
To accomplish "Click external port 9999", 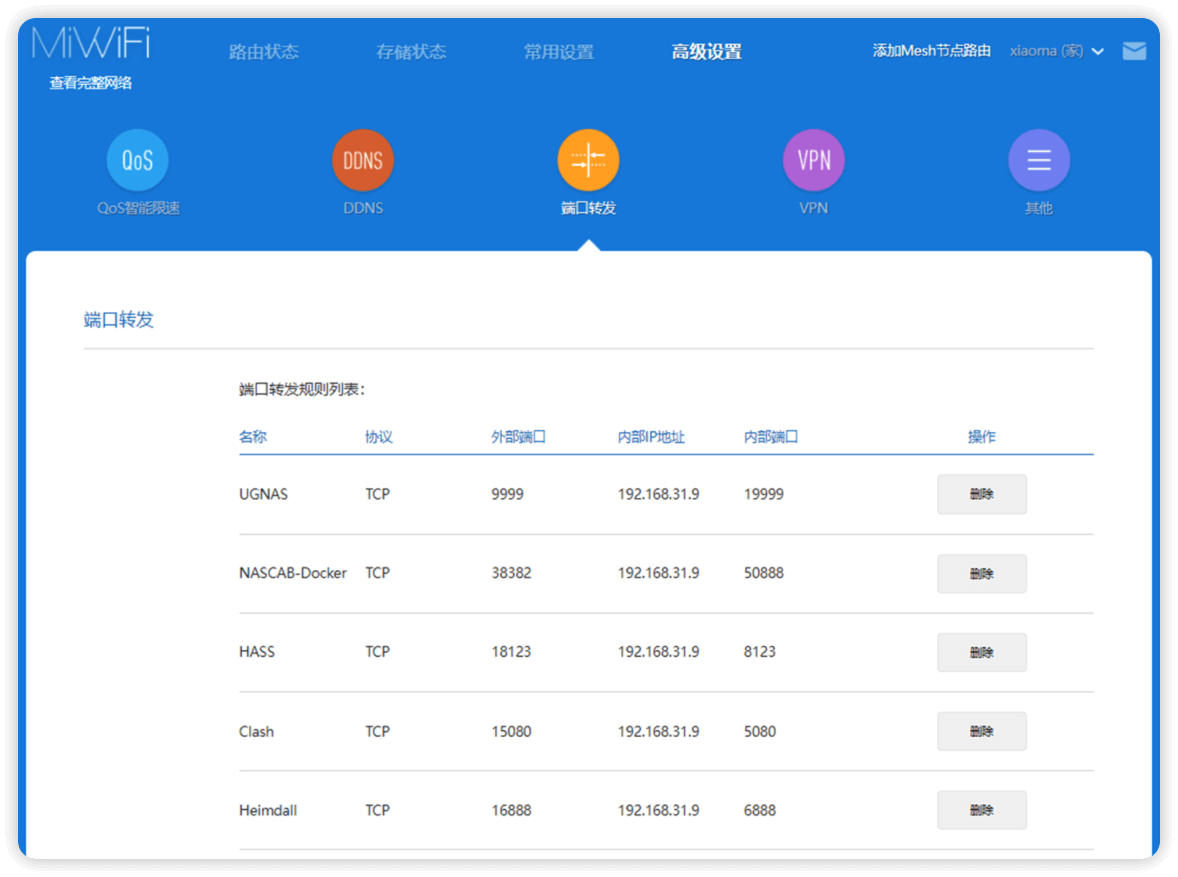I will tap(507, 494).
